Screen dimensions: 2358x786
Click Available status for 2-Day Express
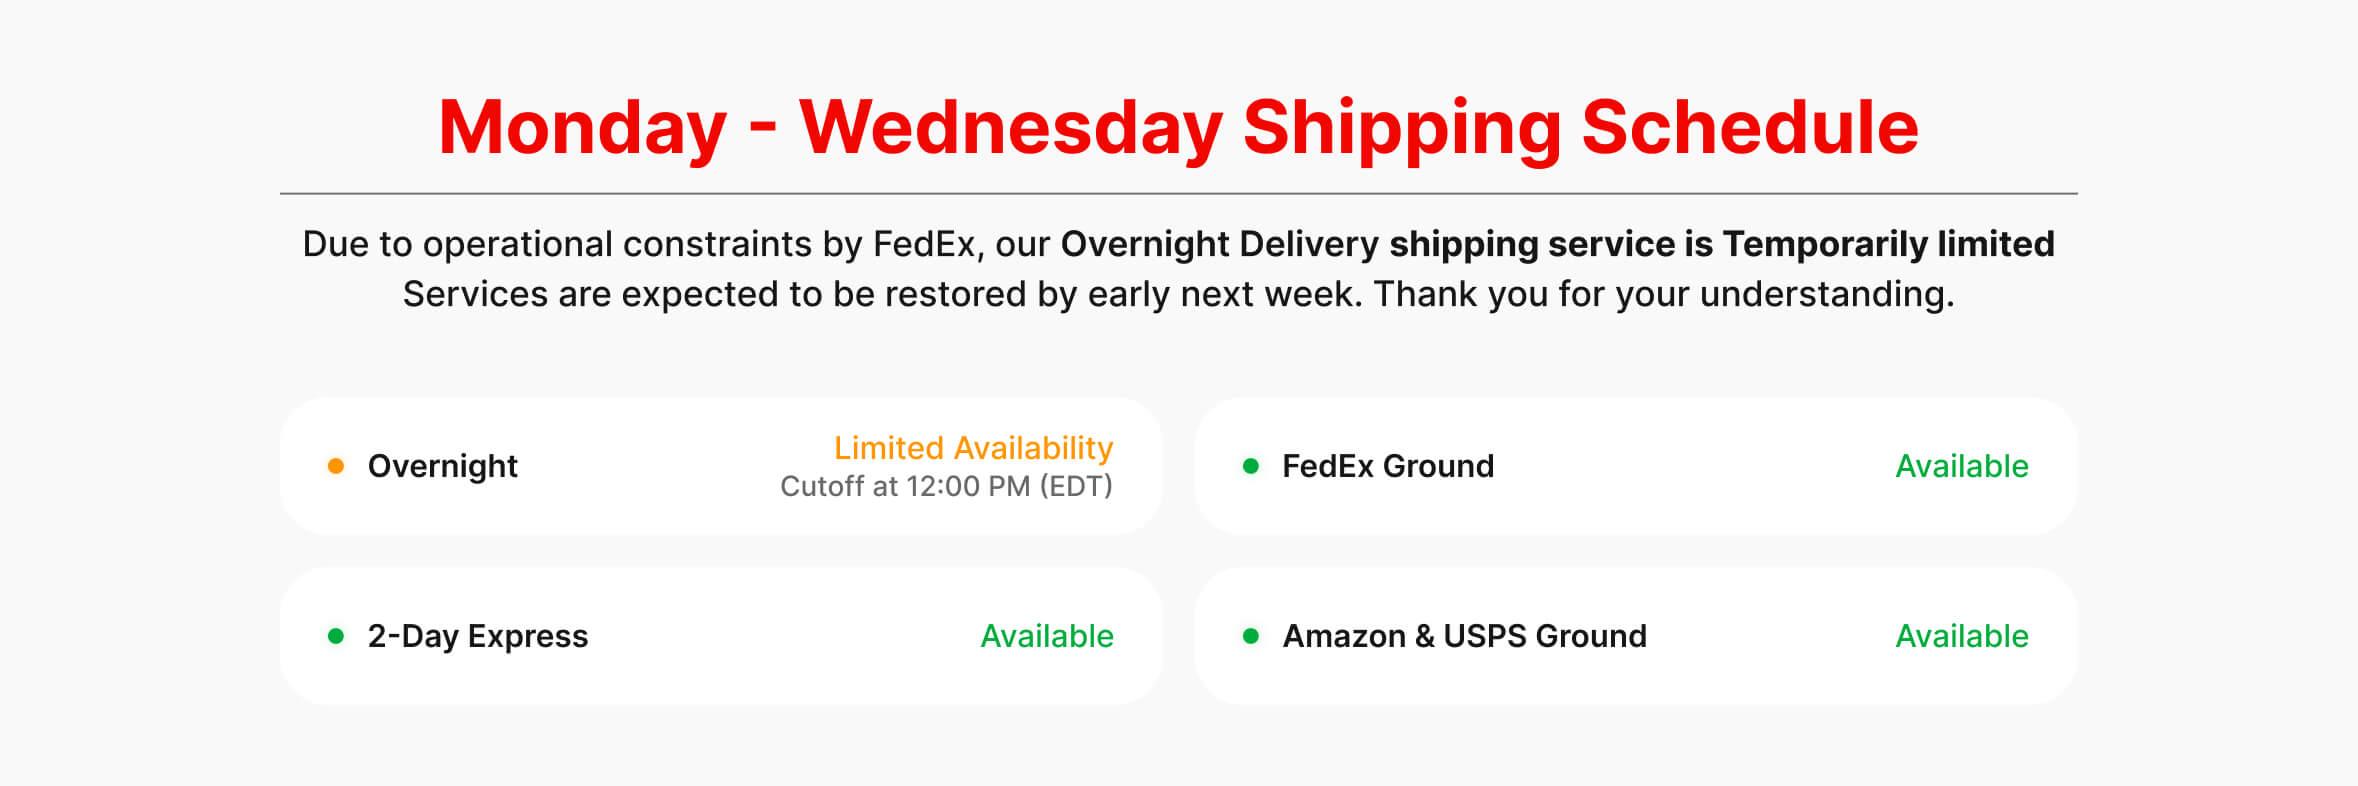click(x=1047, y=636)
